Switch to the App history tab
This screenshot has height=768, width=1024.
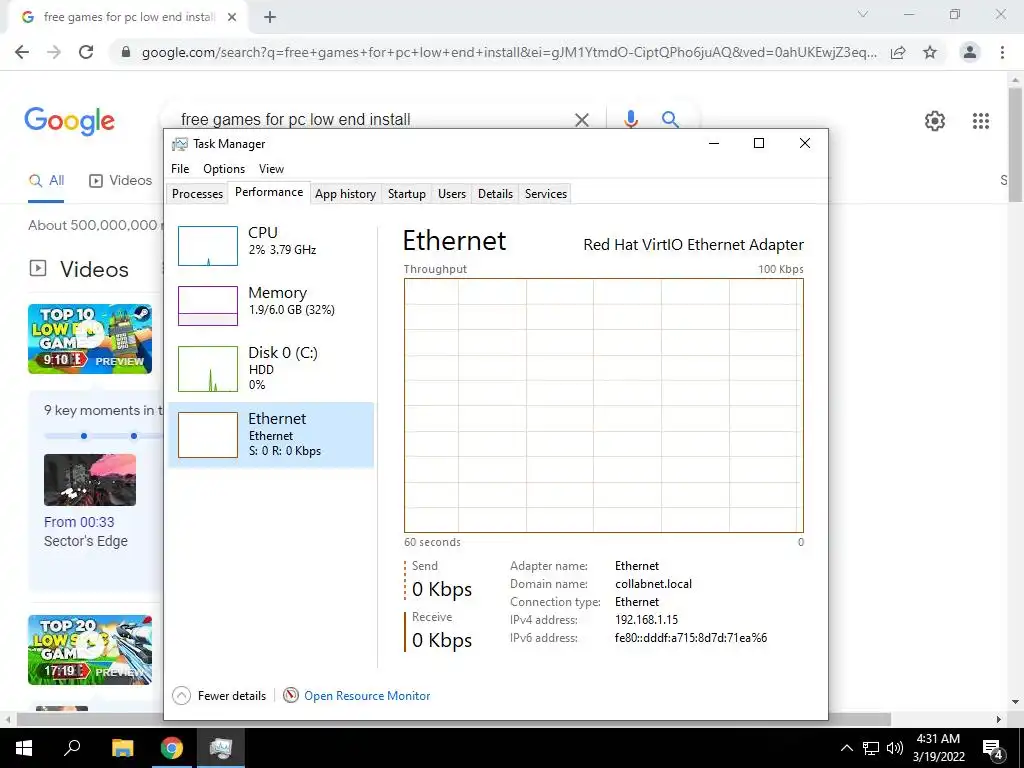click(x=345, y=194)
